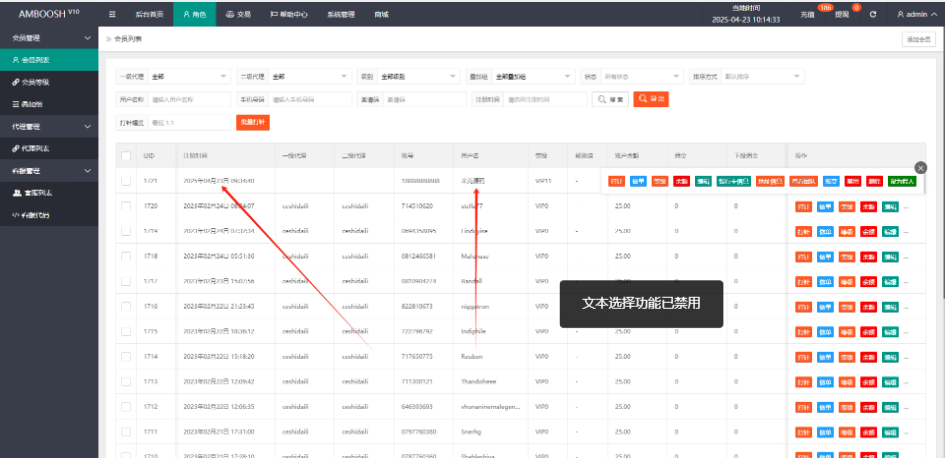Click the red 禁用 button in the popup row
Image resolution: width=945 pixels, height=458 pixels.
pos(852,181)
